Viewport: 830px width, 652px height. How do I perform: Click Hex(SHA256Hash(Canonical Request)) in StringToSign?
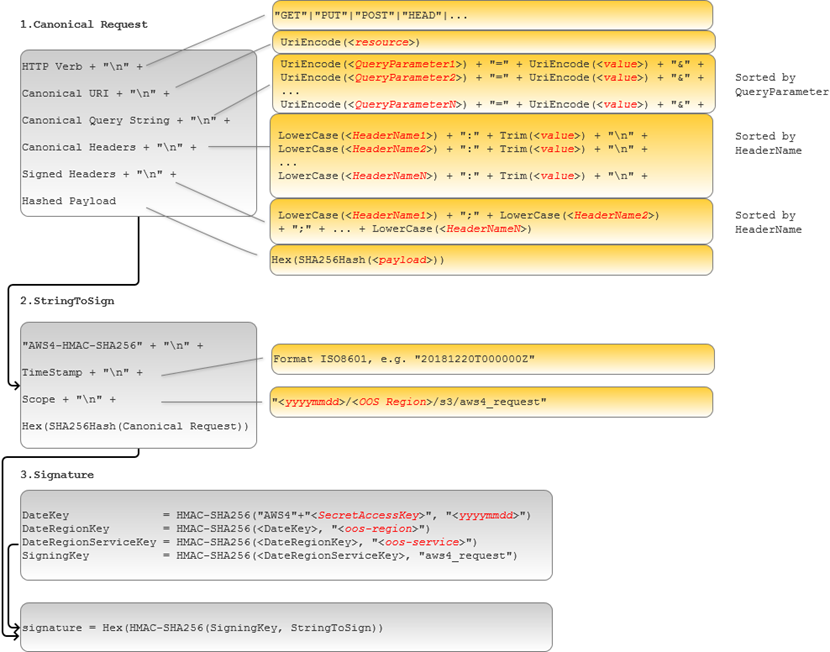pyautogui.click(x=135, y=427)
